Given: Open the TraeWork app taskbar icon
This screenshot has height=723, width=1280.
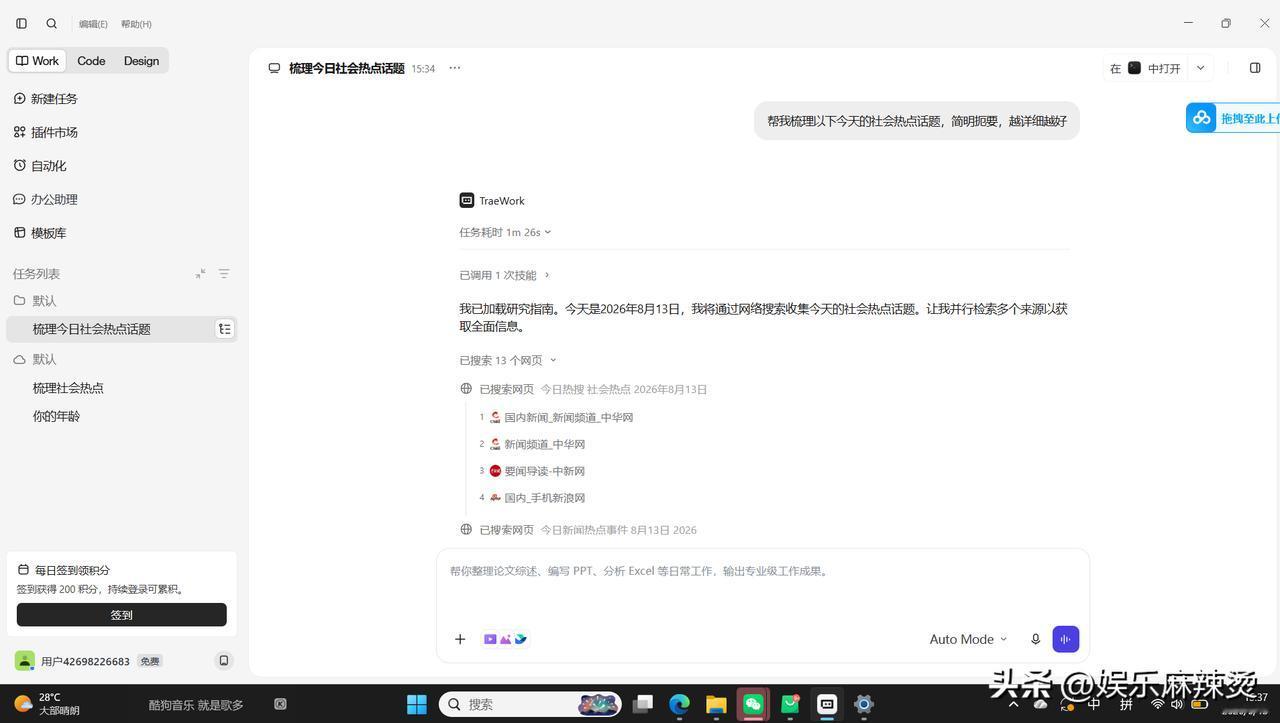Looking at the screenshot, I should (x=827, y=704).
